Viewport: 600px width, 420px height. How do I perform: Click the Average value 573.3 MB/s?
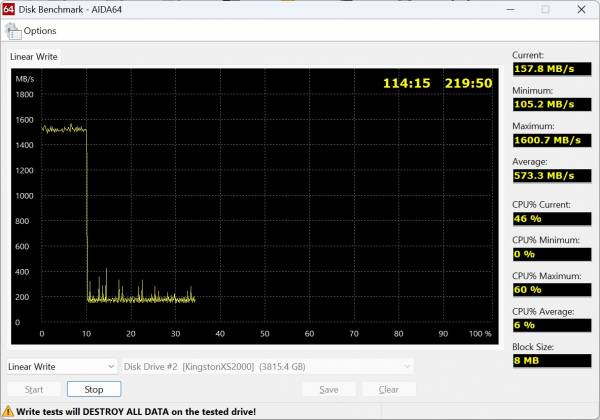coord(552,176)
